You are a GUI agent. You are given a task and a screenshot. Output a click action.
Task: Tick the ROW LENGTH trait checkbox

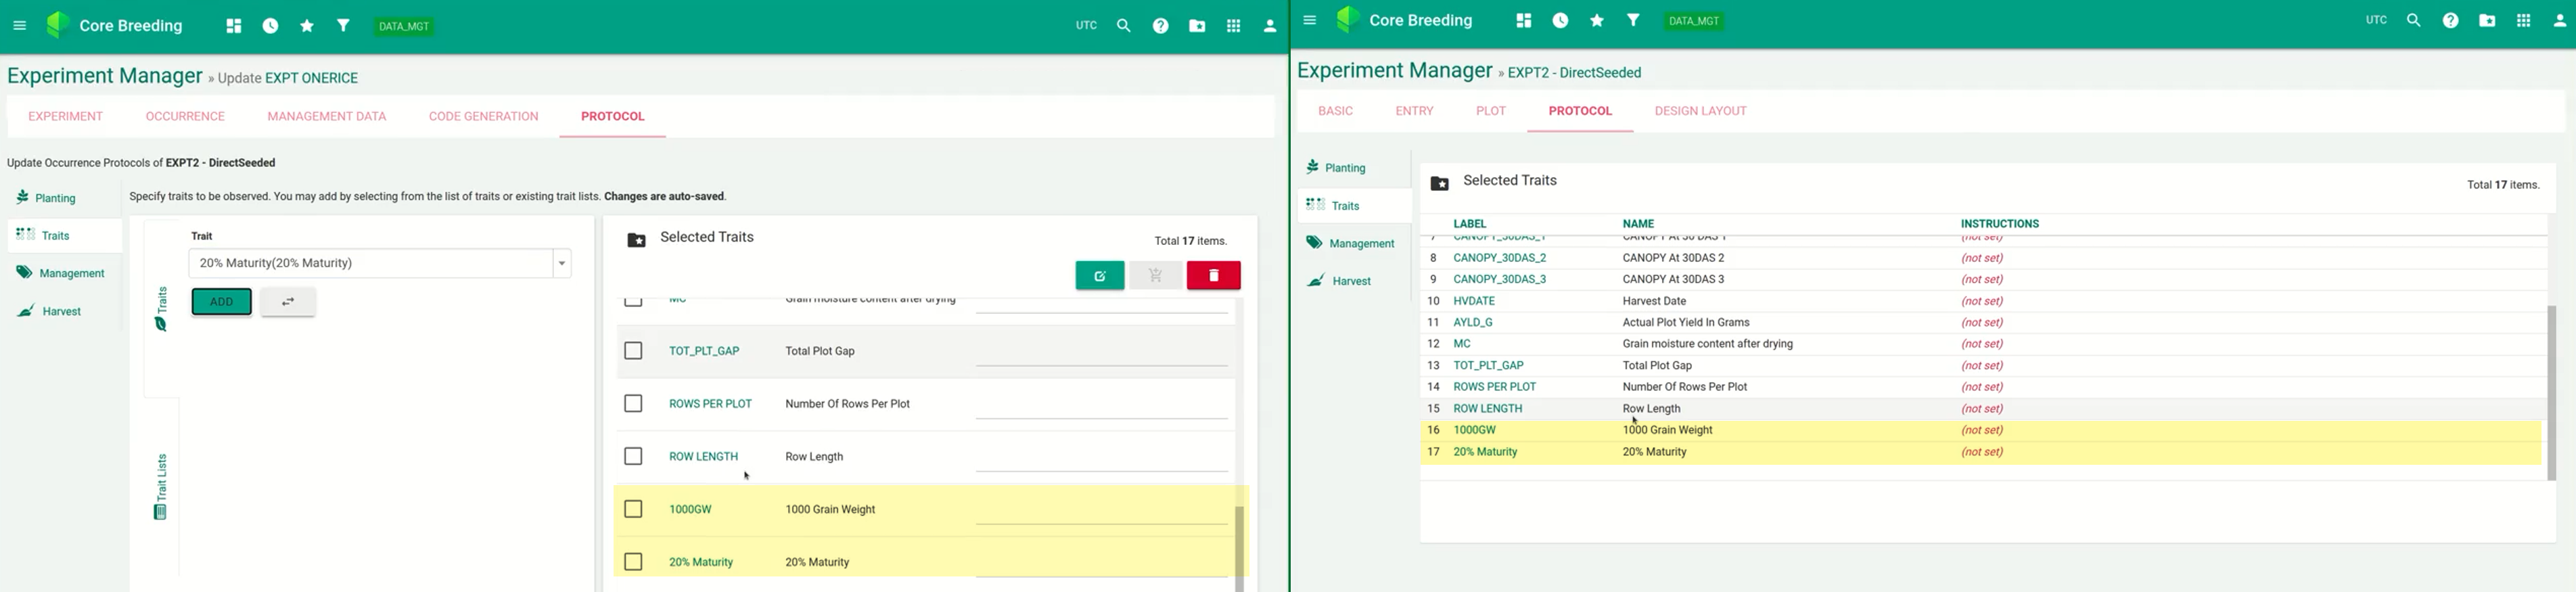tap(633, 457)
